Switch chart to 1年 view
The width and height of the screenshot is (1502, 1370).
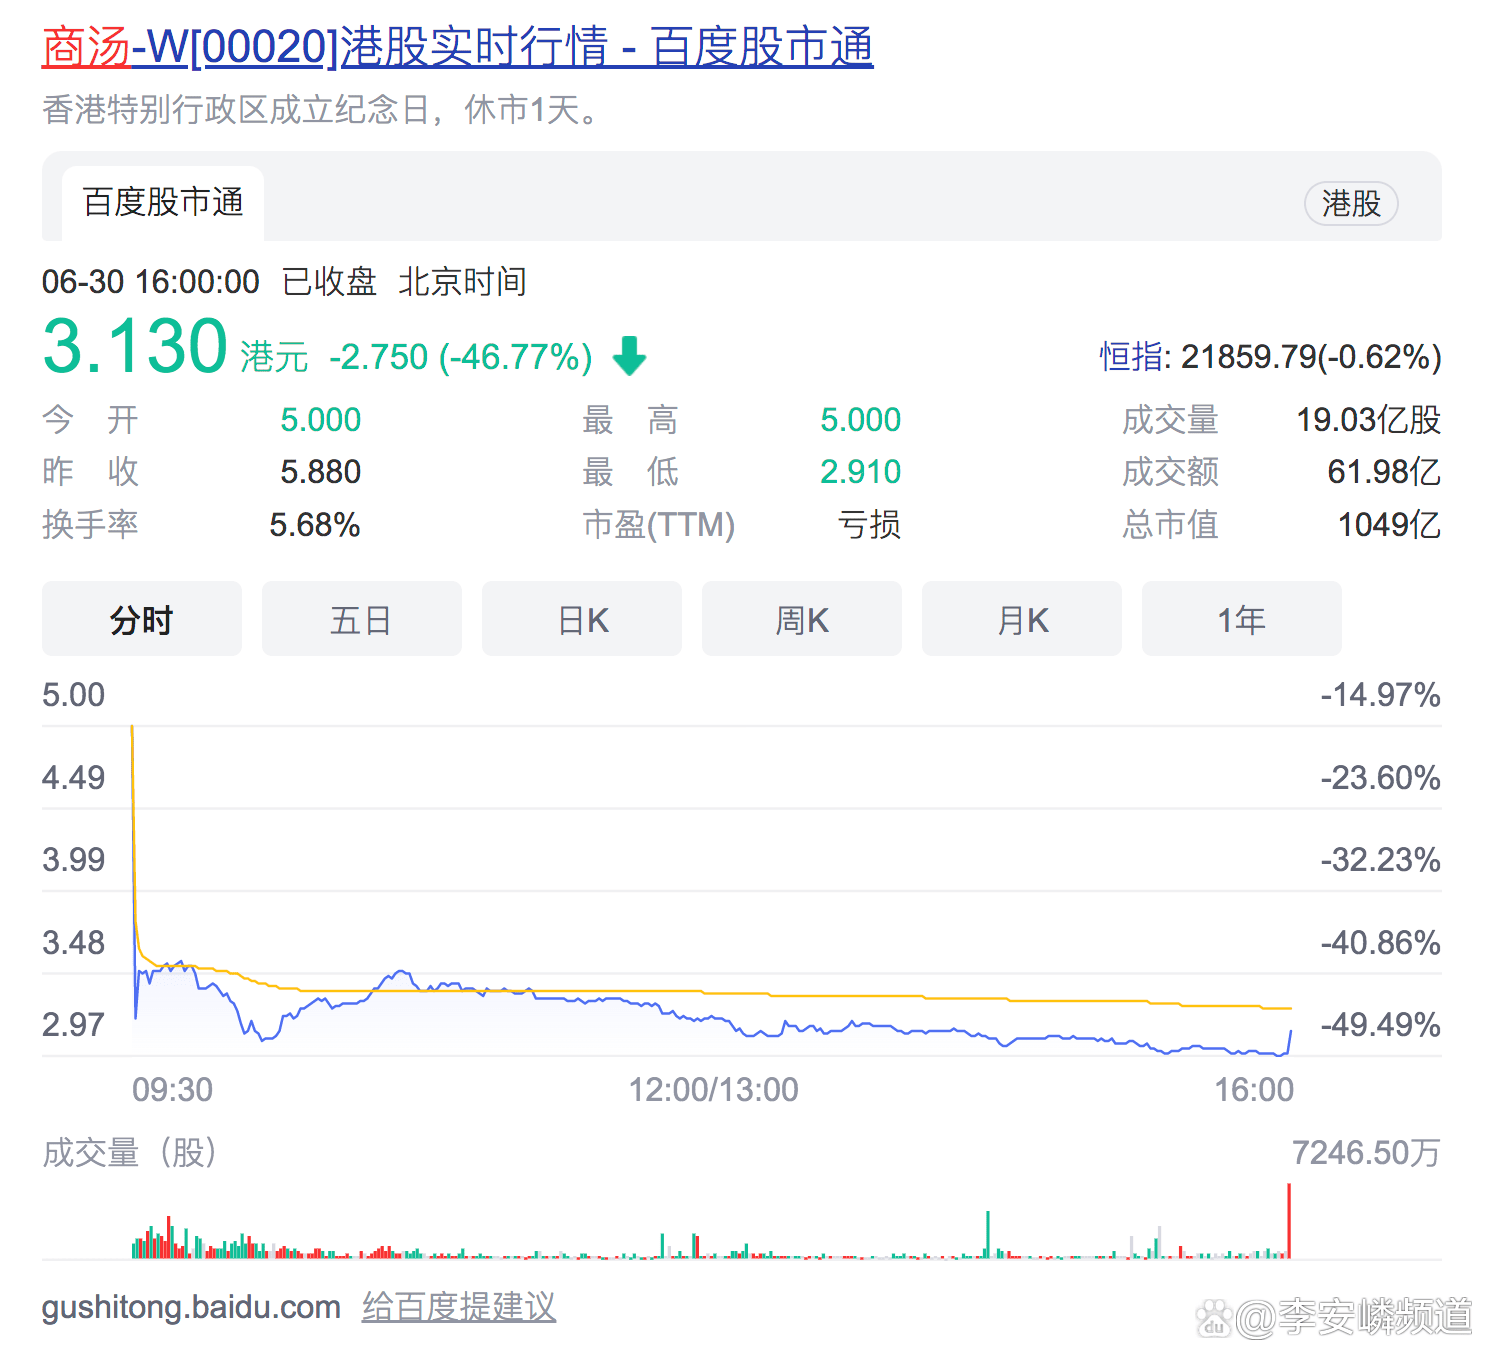point(1242,619)
